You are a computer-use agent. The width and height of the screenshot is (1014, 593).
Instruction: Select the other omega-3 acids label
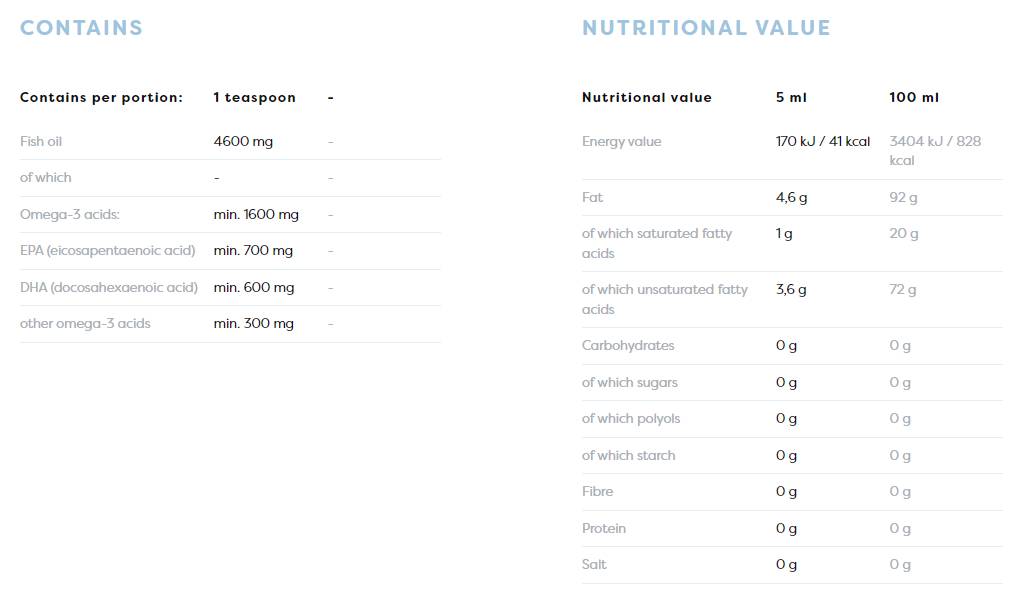pyautogui.click(x=85, y=324)
